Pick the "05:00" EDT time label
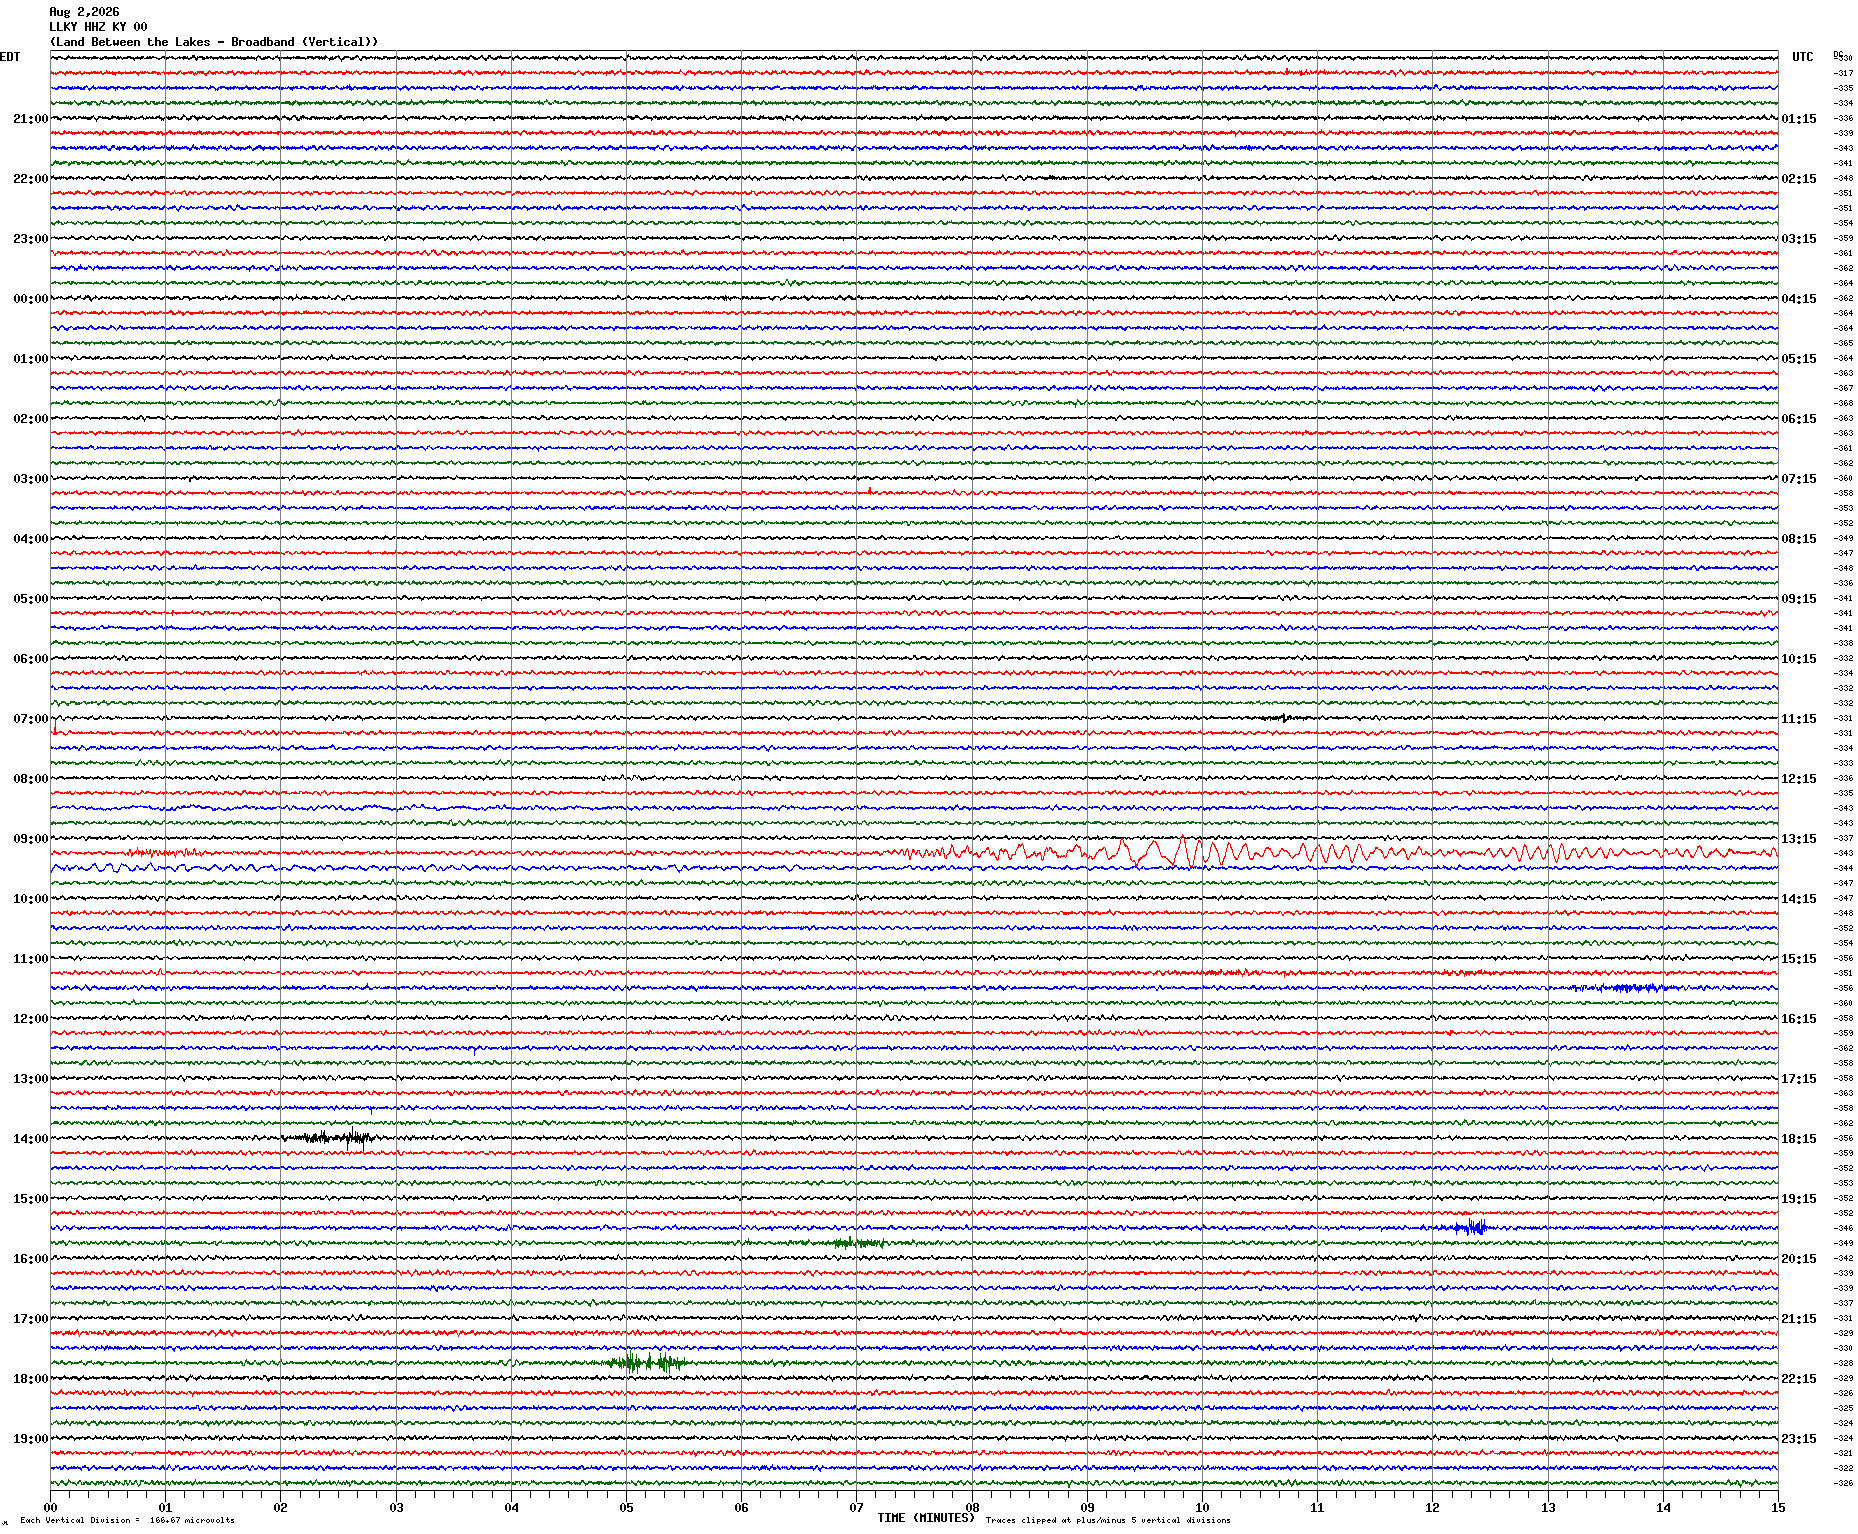Viewport: 1858px width, 1534px height. (30, 599)
